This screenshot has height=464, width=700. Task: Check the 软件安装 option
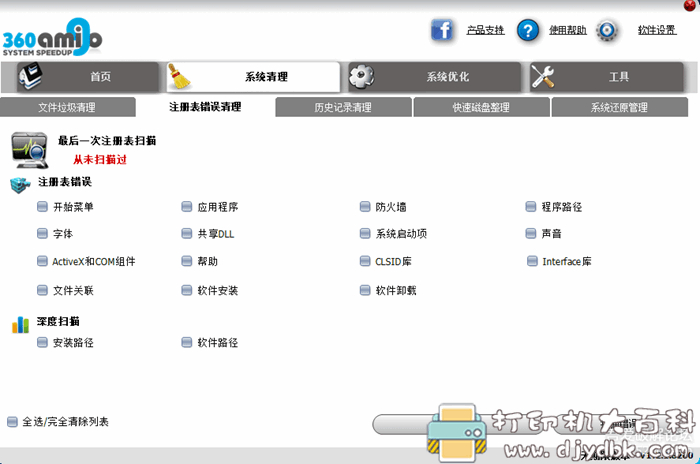(x=187, y=291)
